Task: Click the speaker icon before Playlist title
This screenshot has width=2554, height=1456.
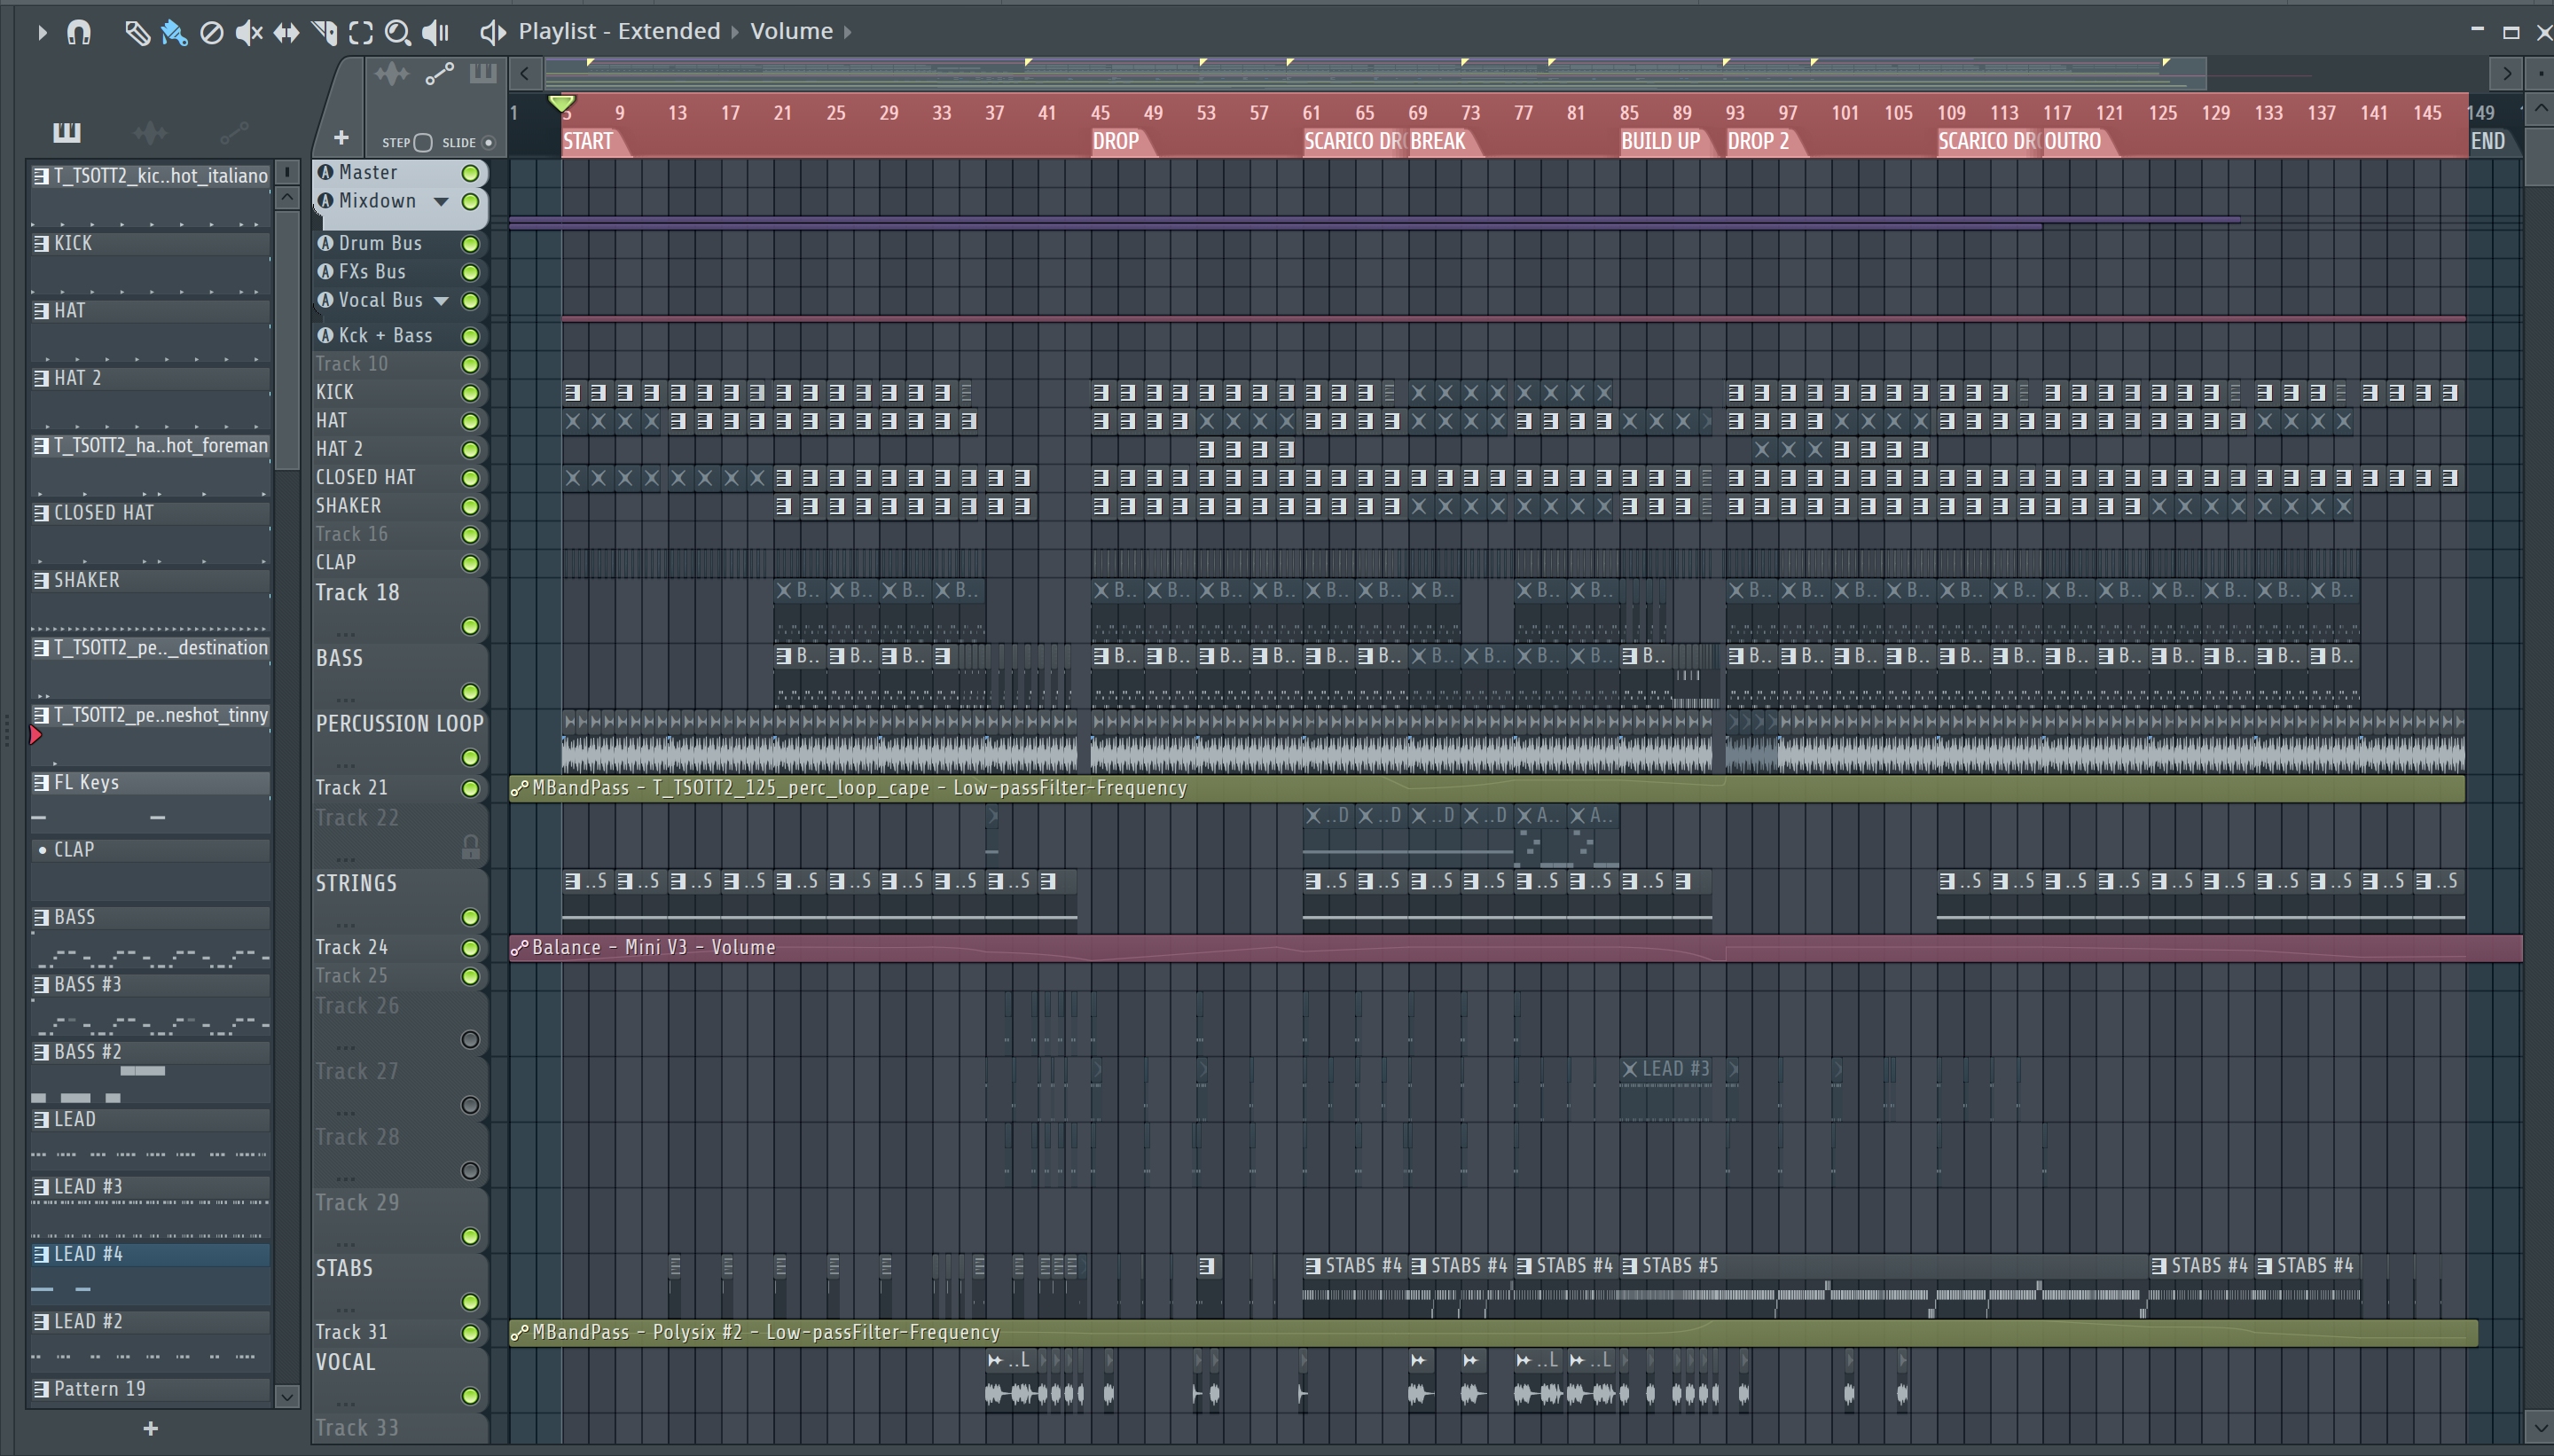Action: (492, 32)
